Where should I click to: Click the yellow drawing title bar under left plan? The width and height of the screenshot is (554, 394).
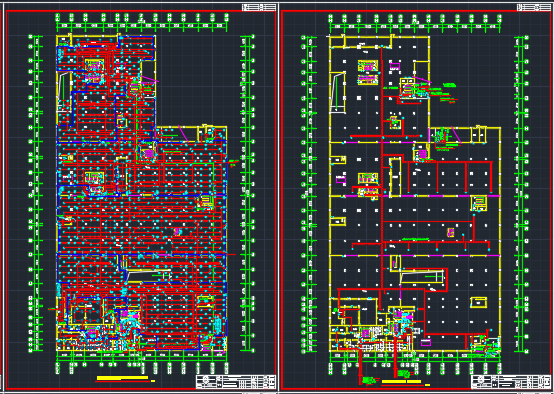tap(122, 378)
